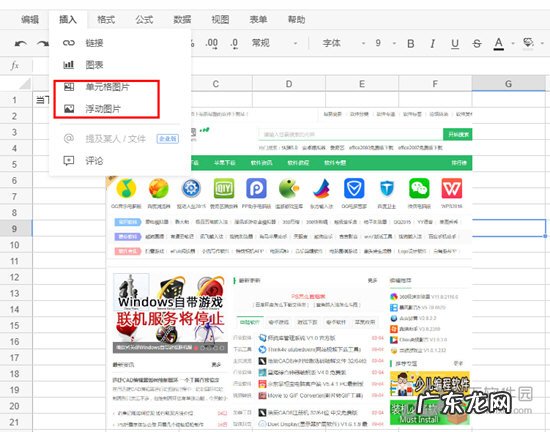The image size is (550, 432).
Task: Click the undo arrow icon
Action: click(20, 43)
